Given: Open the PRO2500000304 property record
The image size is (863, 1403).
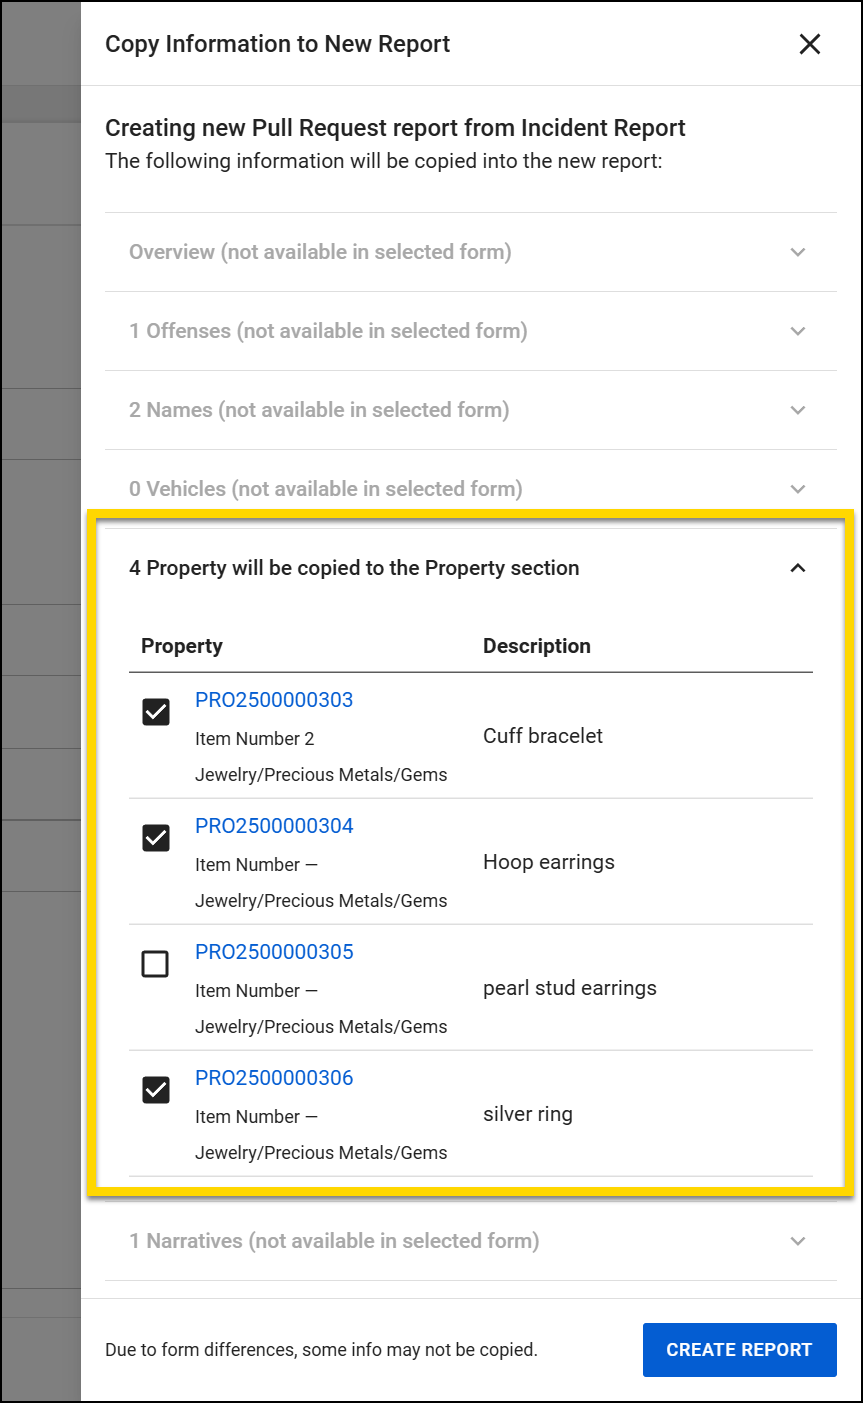Looking at the screenshot, I should pos(273,826).
